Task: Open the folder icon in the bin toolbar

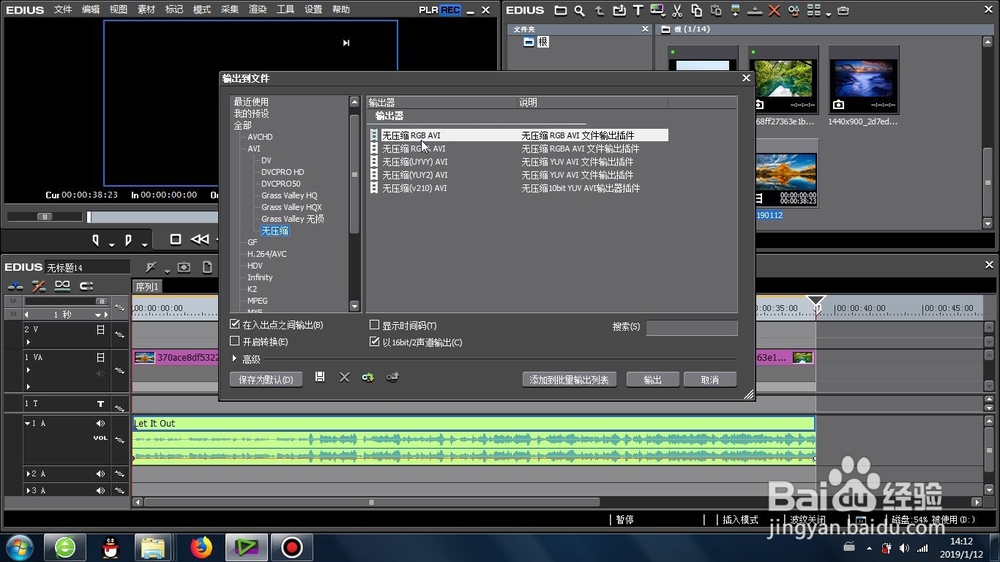Action: pyautogui.click(x=560, y=10)
